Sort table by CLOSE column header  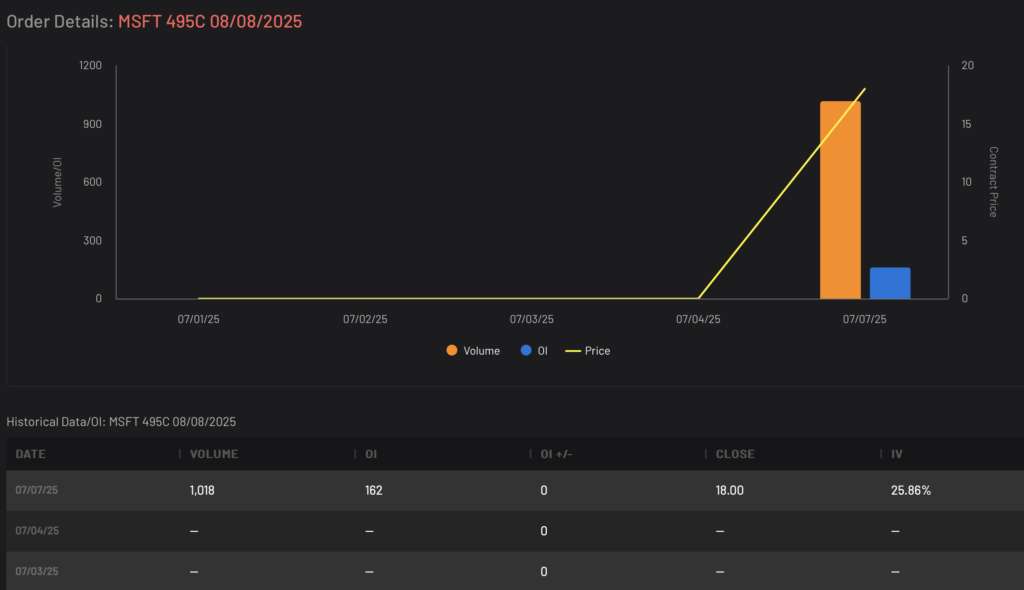point(735,454)
